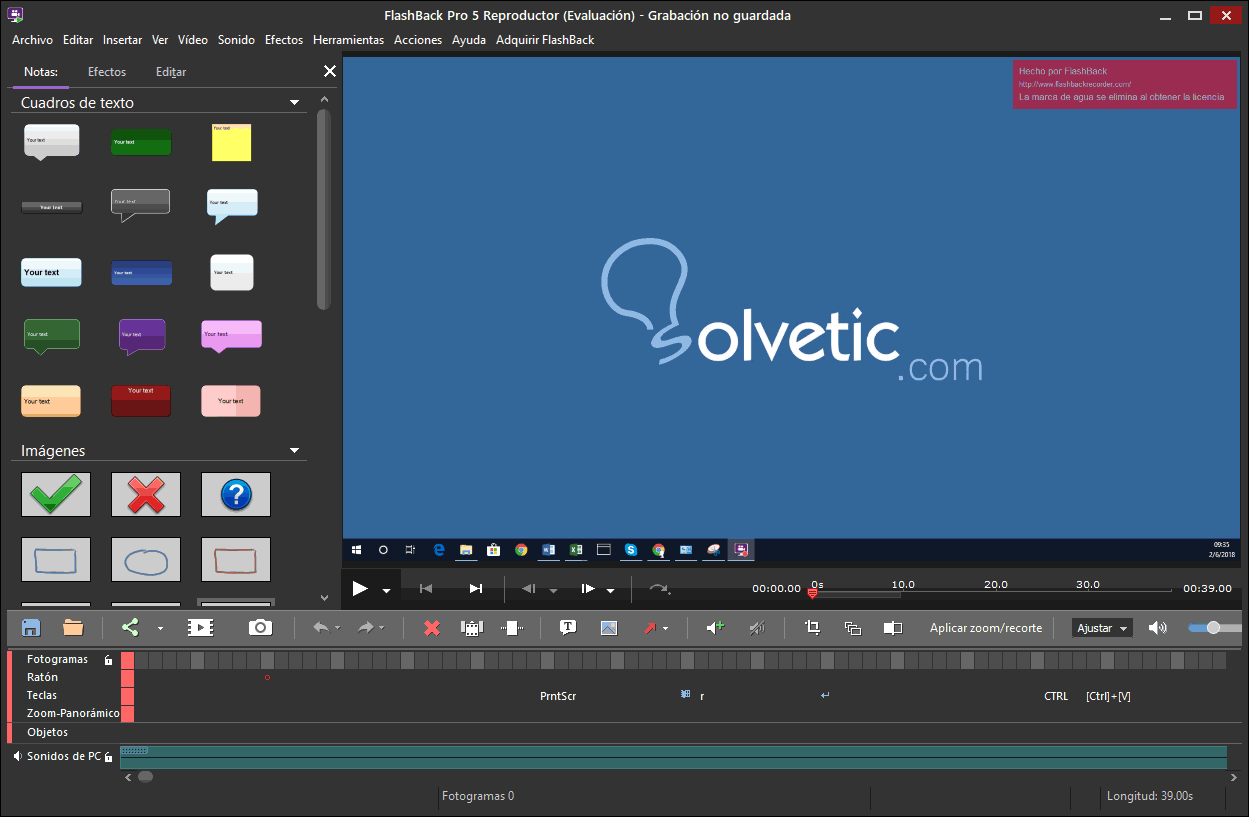The height and width of the screenshot is (817, 1249).
Task: Select the Zoom-Panorámico track label
Action: click(x=73, y=714)
